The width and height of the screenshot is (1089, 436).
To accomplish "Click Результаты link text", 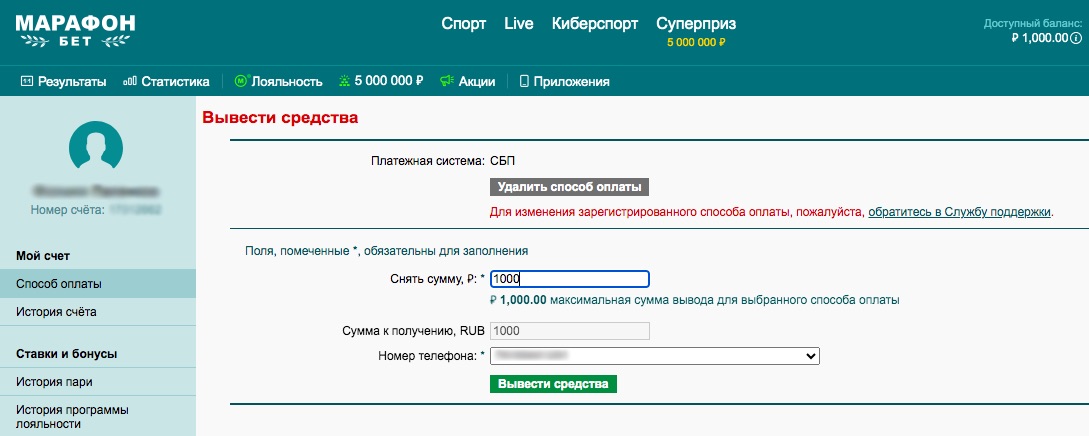I will click(72, 81).
